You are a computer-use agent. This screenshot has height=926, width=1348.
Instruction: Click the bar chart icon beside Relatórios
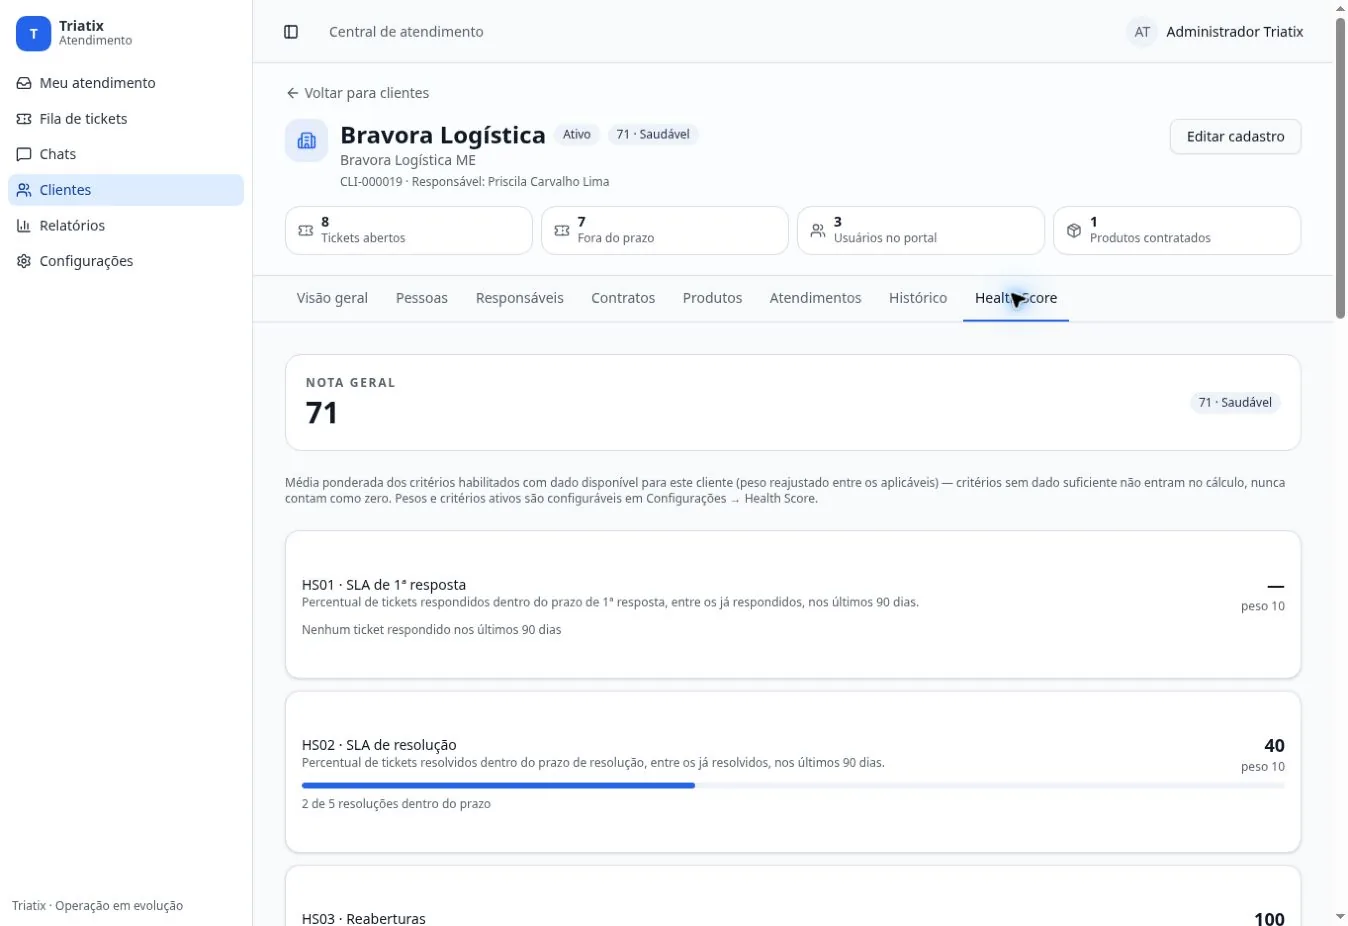point(24,226)
